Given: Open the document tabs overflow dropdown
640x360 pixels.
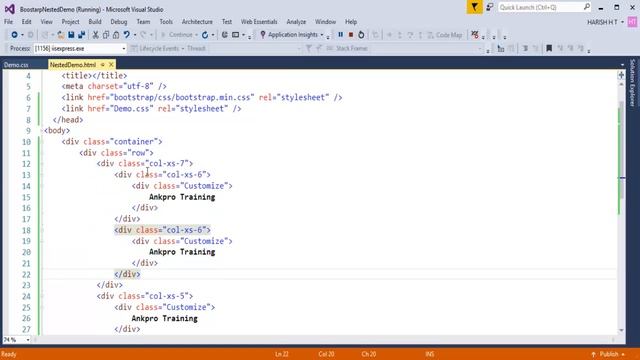Looking at the screenshot, I should pyautogui.click(x=622, y=64).
